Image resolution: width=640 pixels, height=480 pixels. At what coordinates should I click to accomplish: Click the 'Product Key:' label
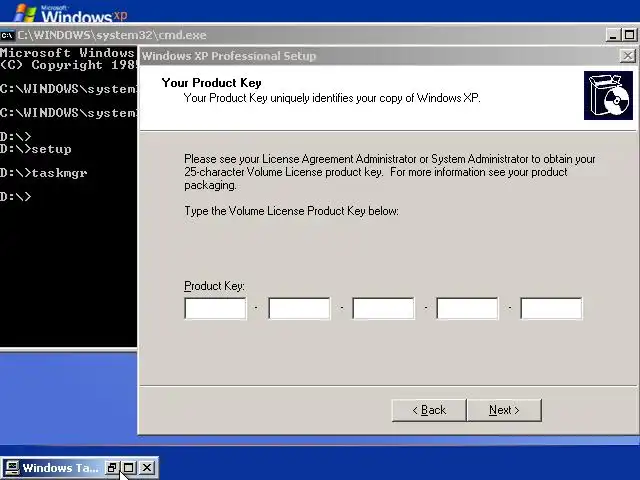(214, 286)
